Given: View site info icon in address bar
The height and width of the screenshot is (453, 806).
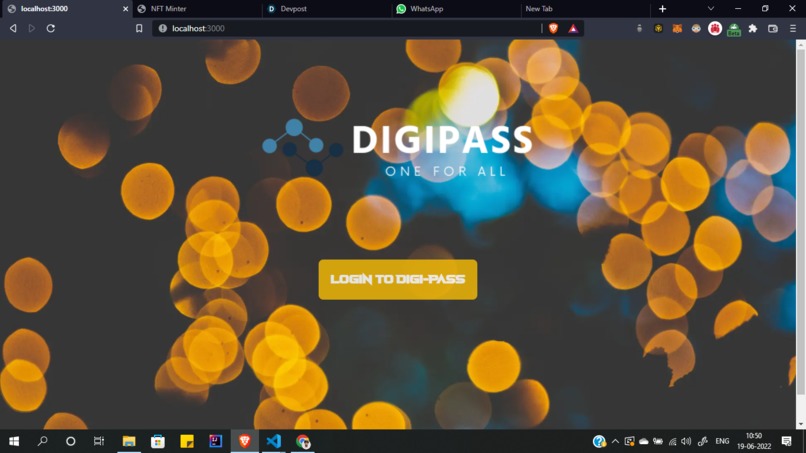Looking at the screenshot, I should click(x=162, y=28).
